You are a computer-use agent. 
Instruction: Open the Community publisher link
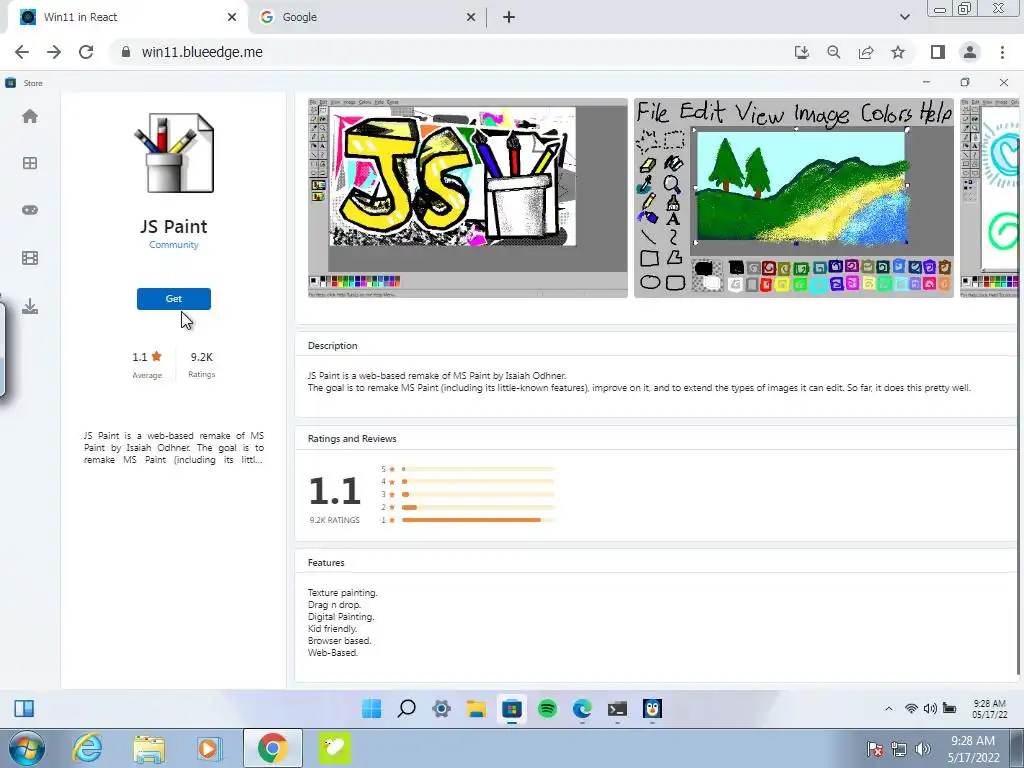(x=174, y=245)
